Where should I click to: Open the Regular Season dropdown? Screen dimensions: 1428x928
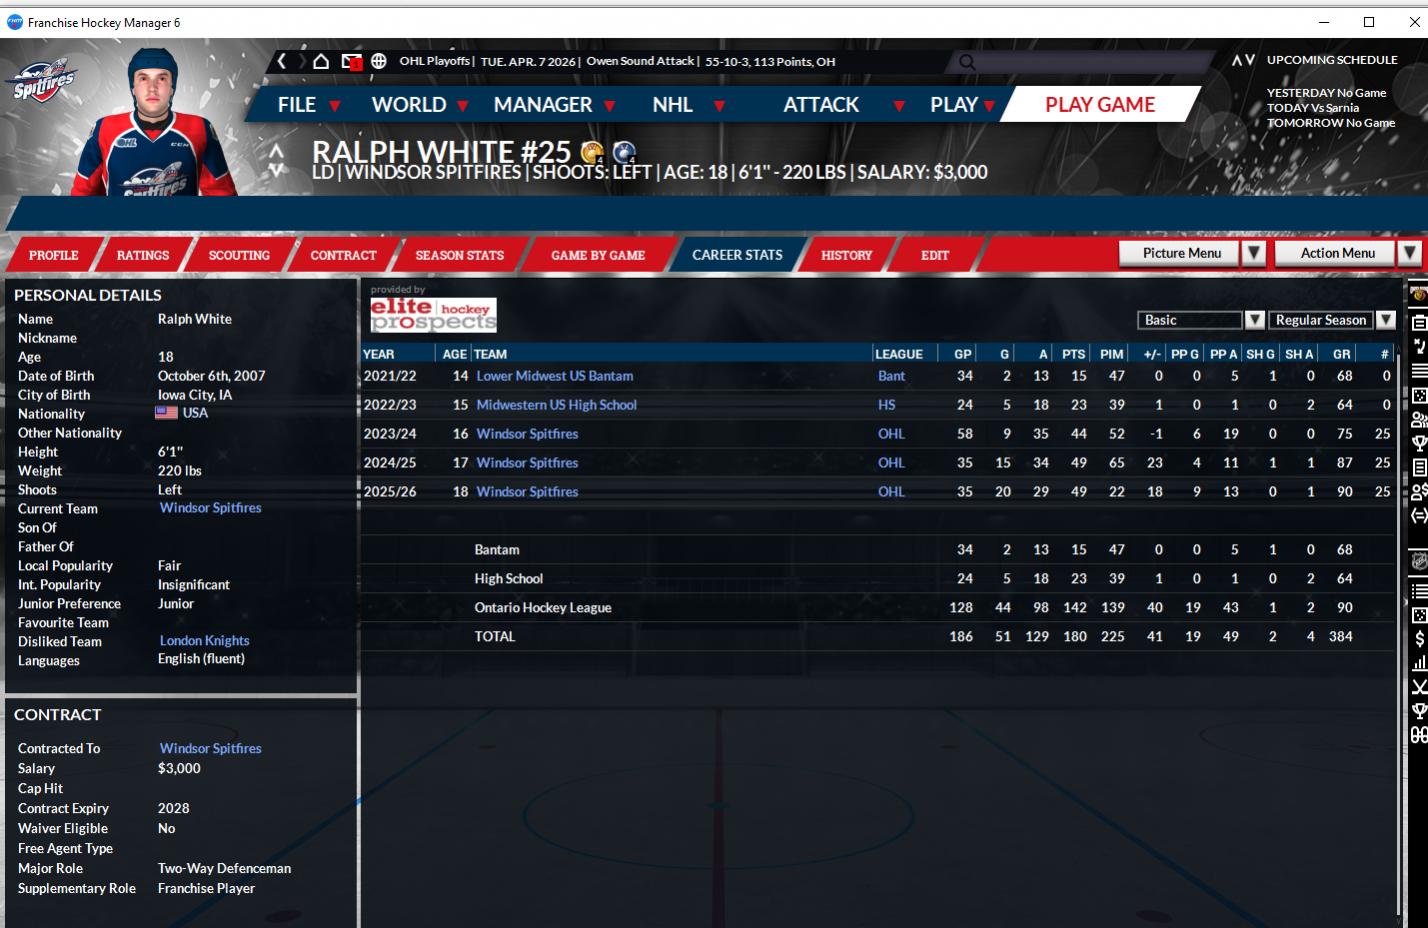click(x=1331, y=320)
